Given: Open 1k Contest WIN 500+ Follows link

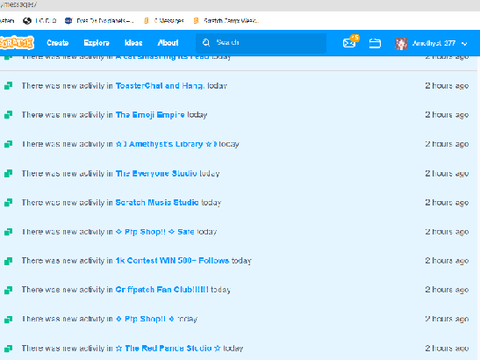Looking at the screenshot, I should pyautogui.click(x=172, y=260).
